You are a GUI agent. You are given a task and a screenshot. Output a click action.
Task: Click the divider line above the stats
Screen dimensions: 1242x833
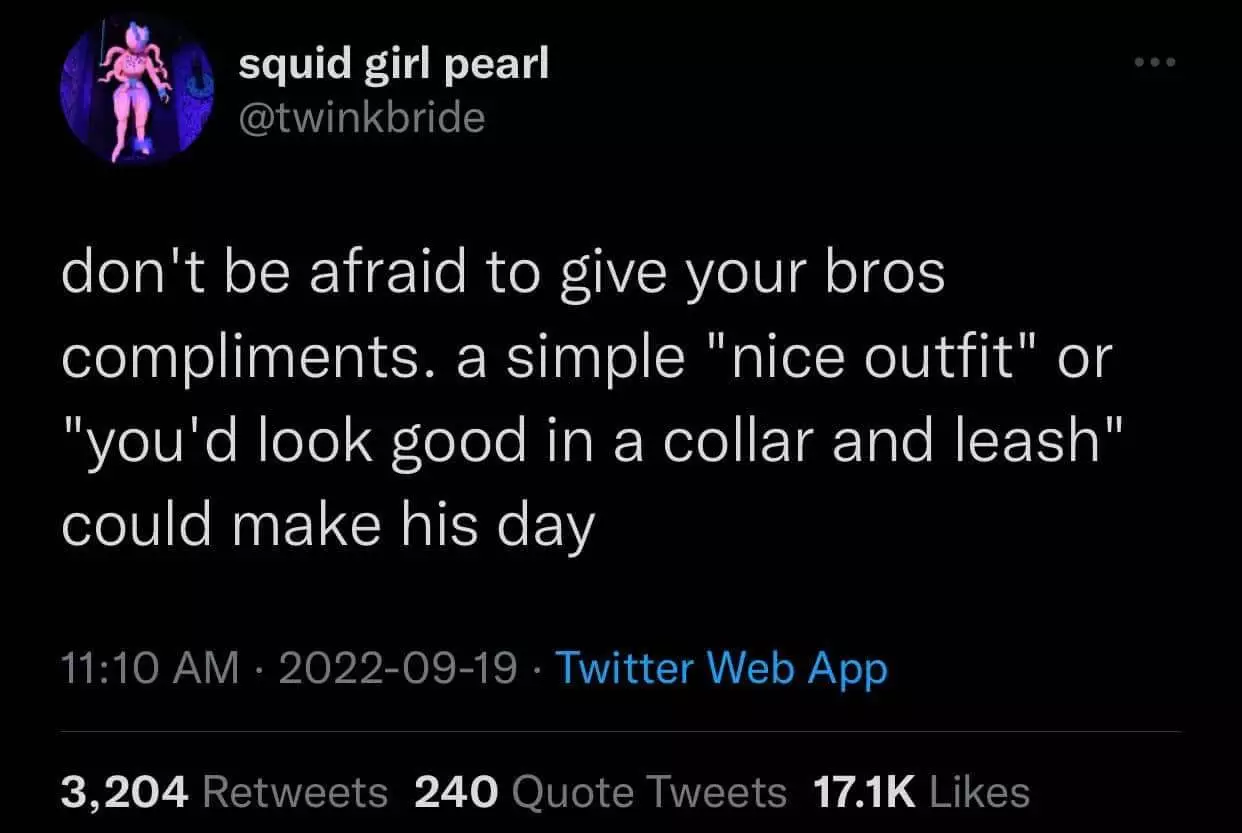coord(621,731)
